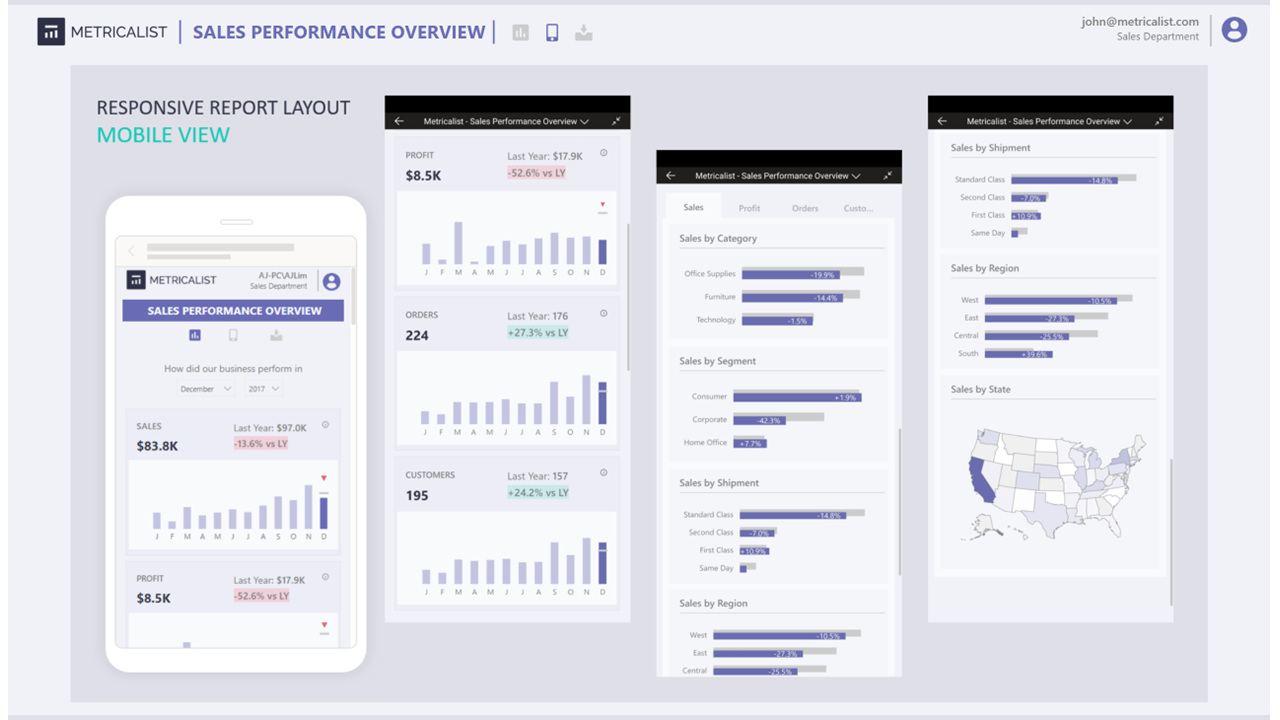
Task: Open the December month dropdown
Action: coord(204,388)
